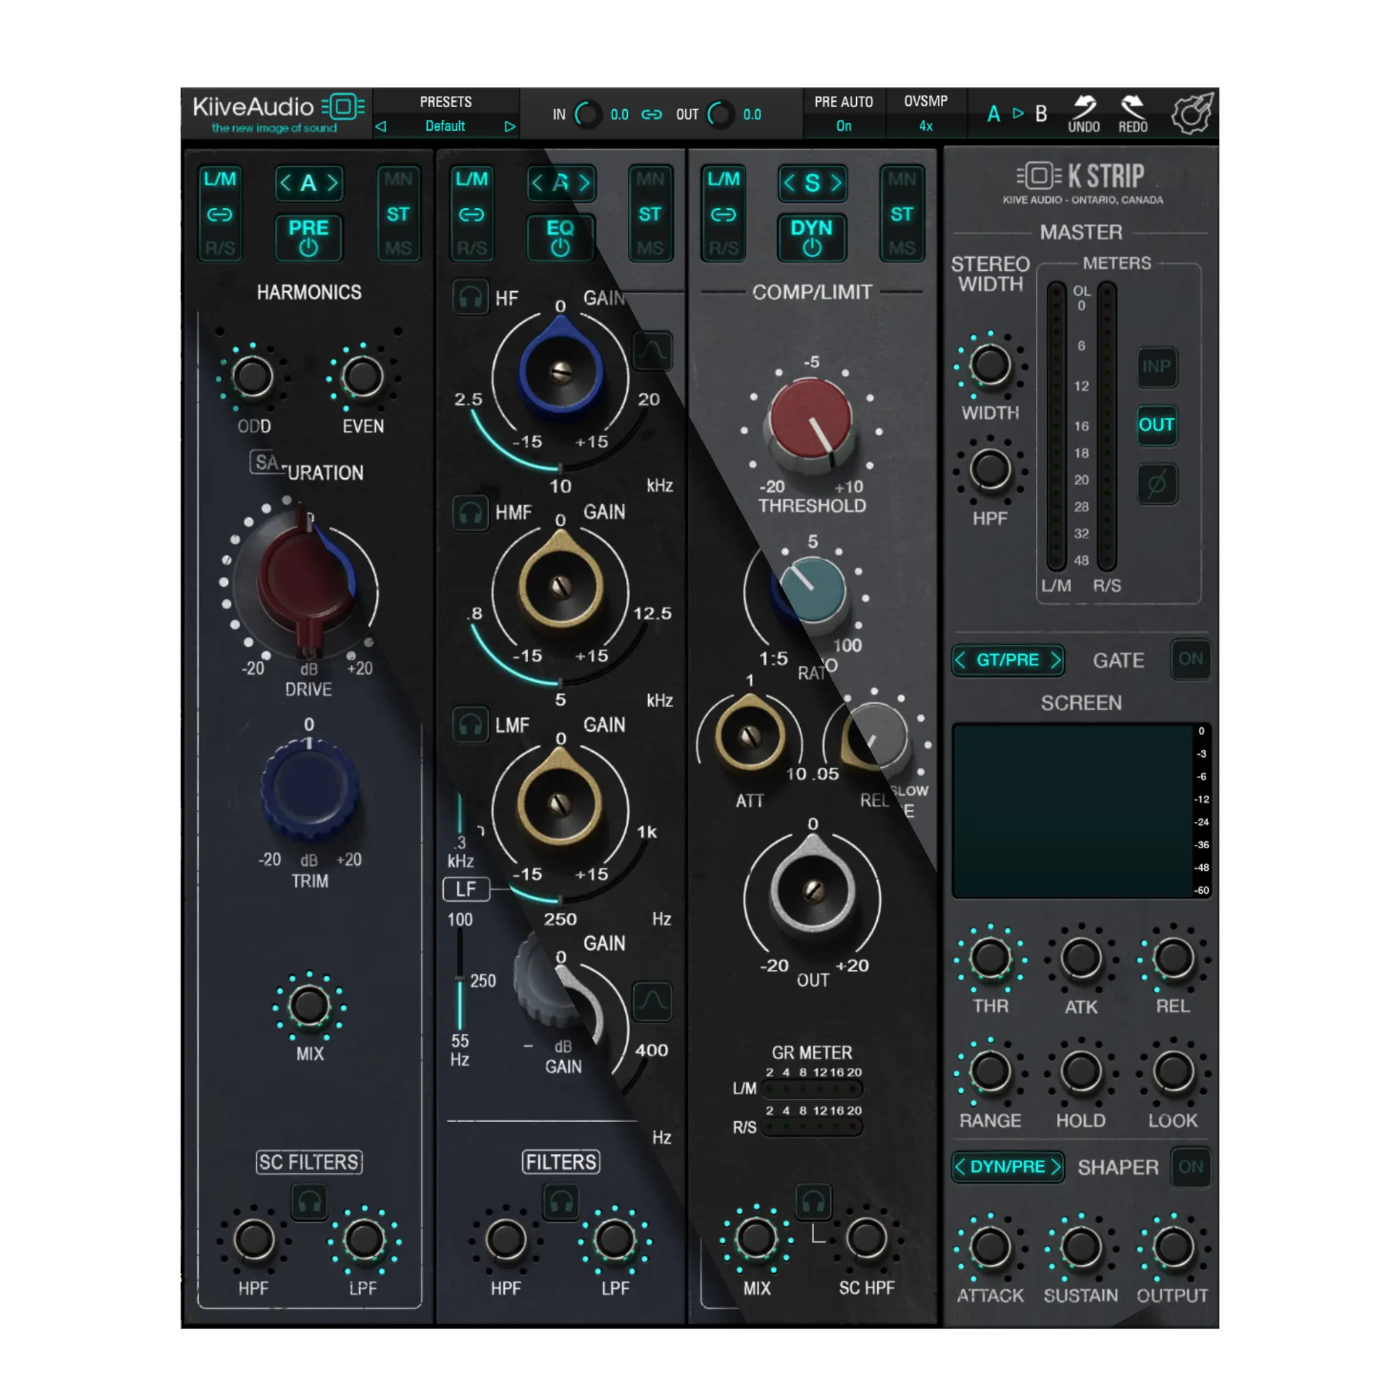Switch PRE module slot left arrow
The width and height of the screenshot is (1400, 1400).
tap(286, 183)
